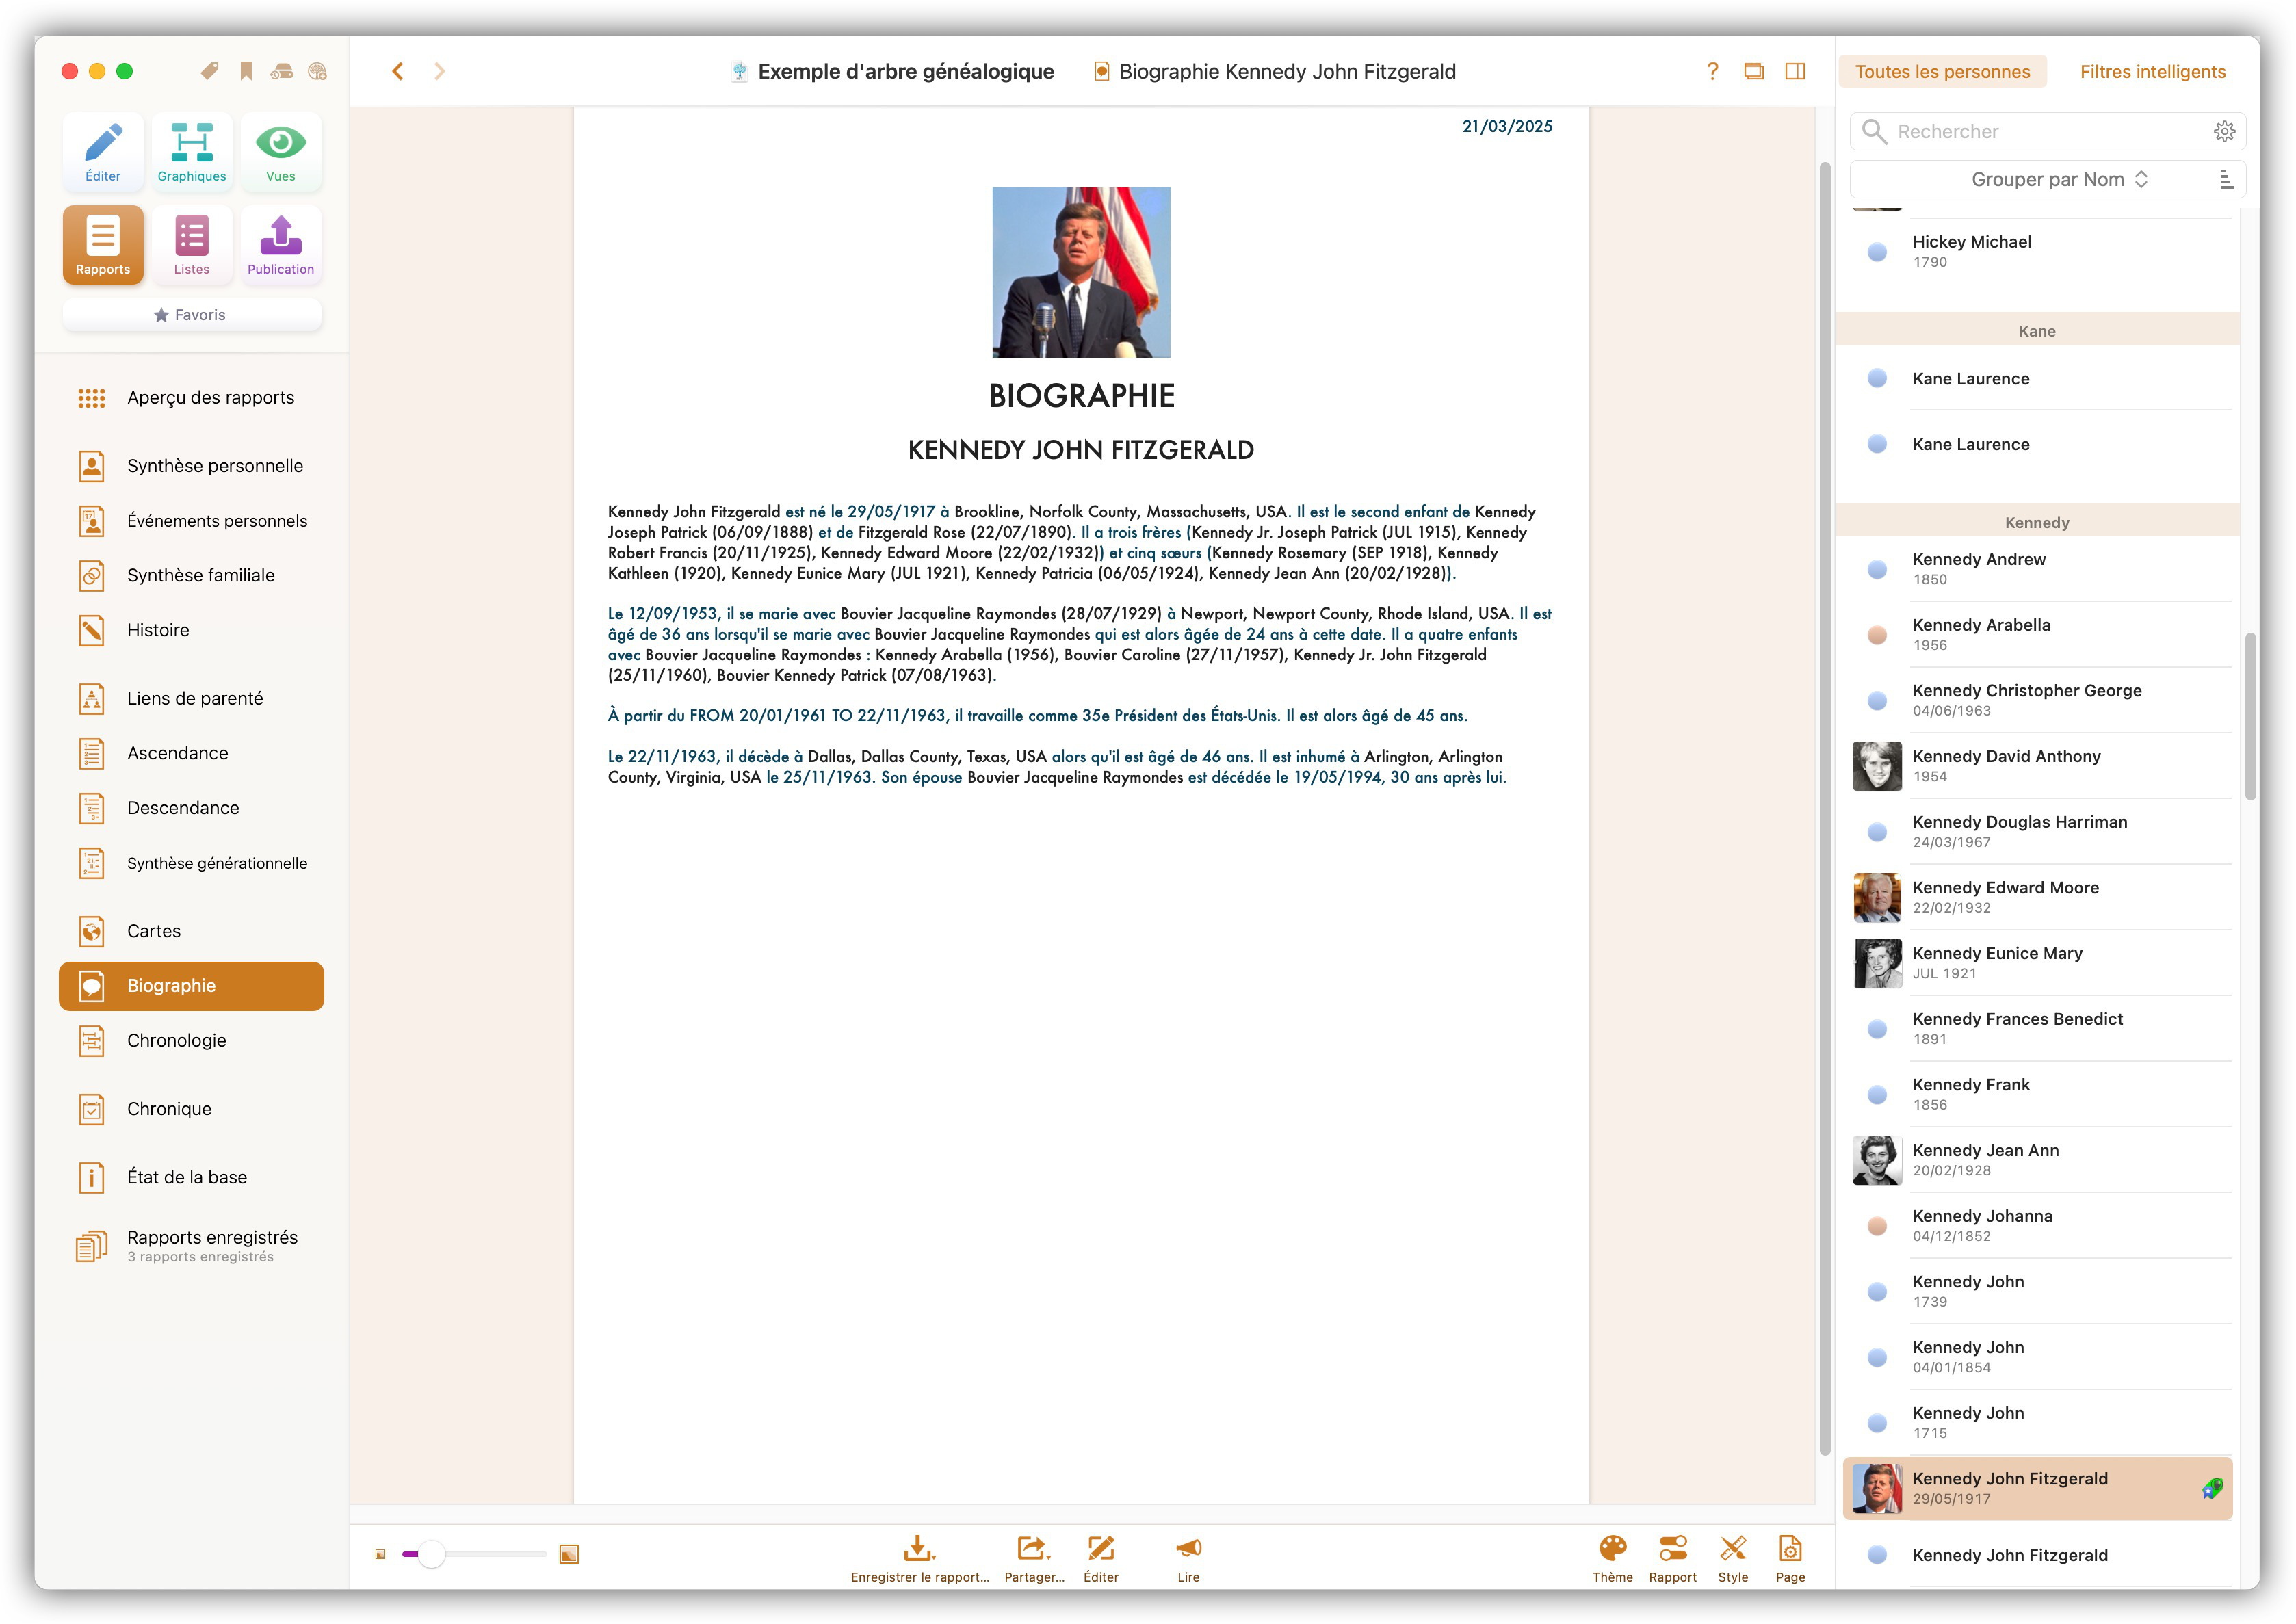Click the person list scrollbar
The height and width of the screenshot is (1624, 2296).
click(x=2250, y=716)
